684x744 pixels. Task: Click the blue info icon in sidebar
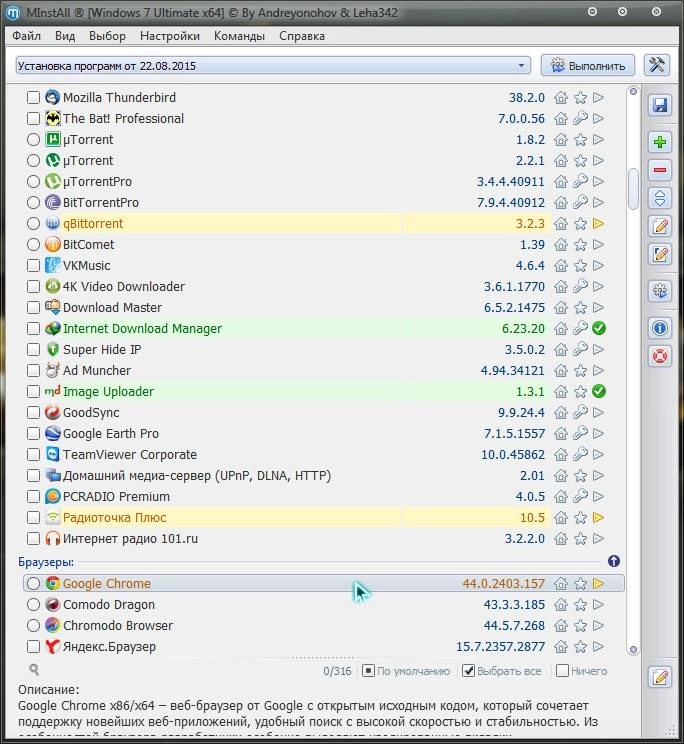pyautogui.click(x=660, y=328)
